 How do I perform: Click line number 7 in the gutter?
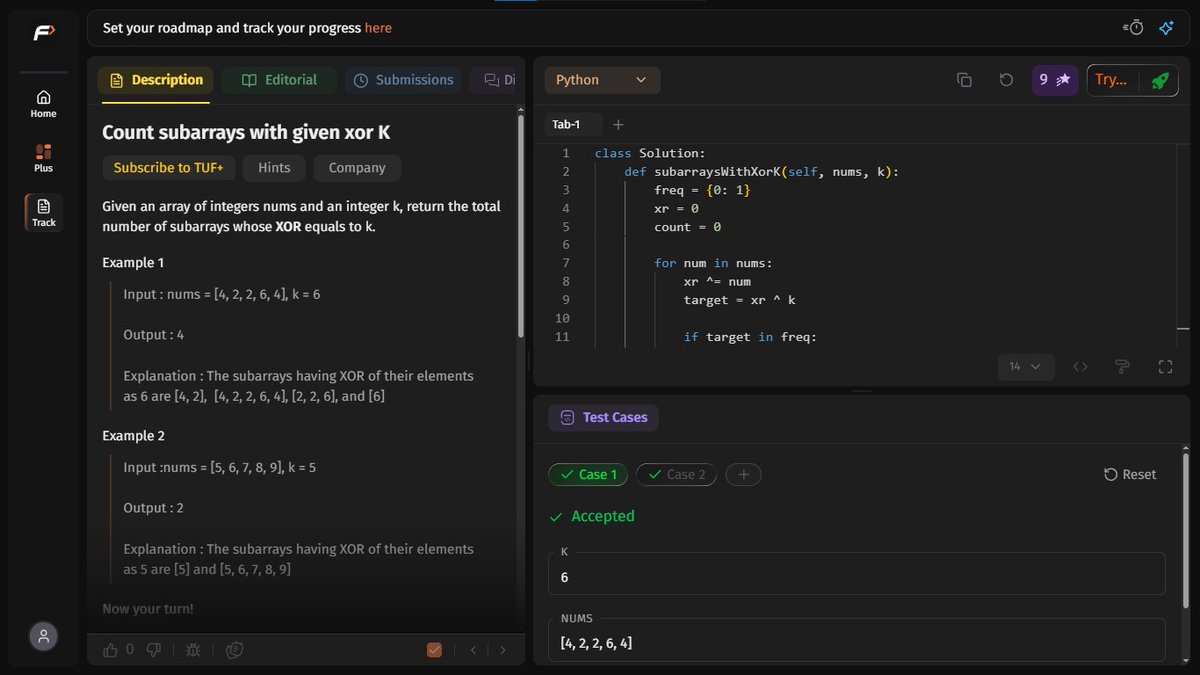[565, 263]
